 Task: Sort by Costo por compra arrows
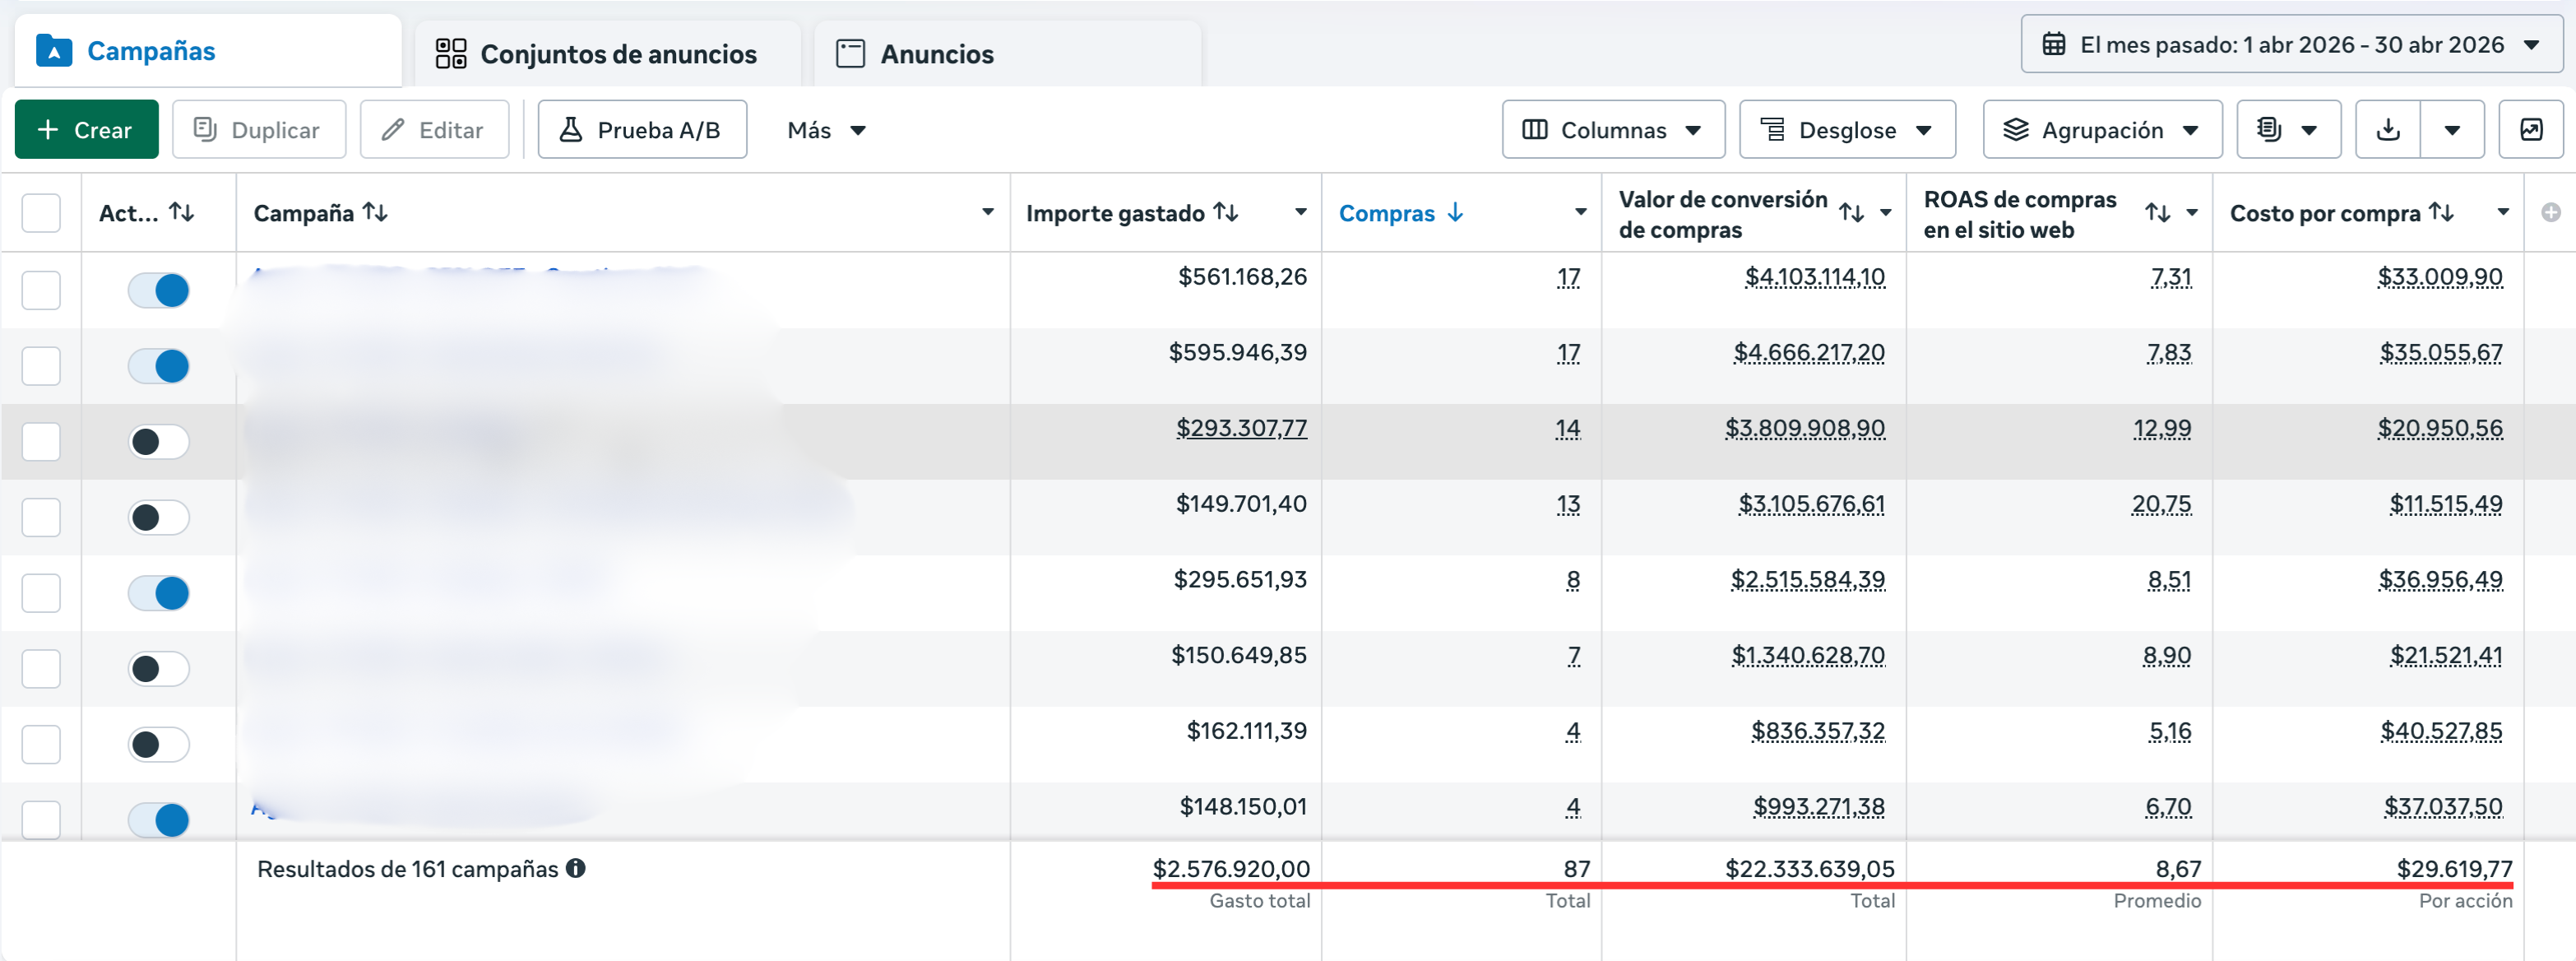(2441, 213)
